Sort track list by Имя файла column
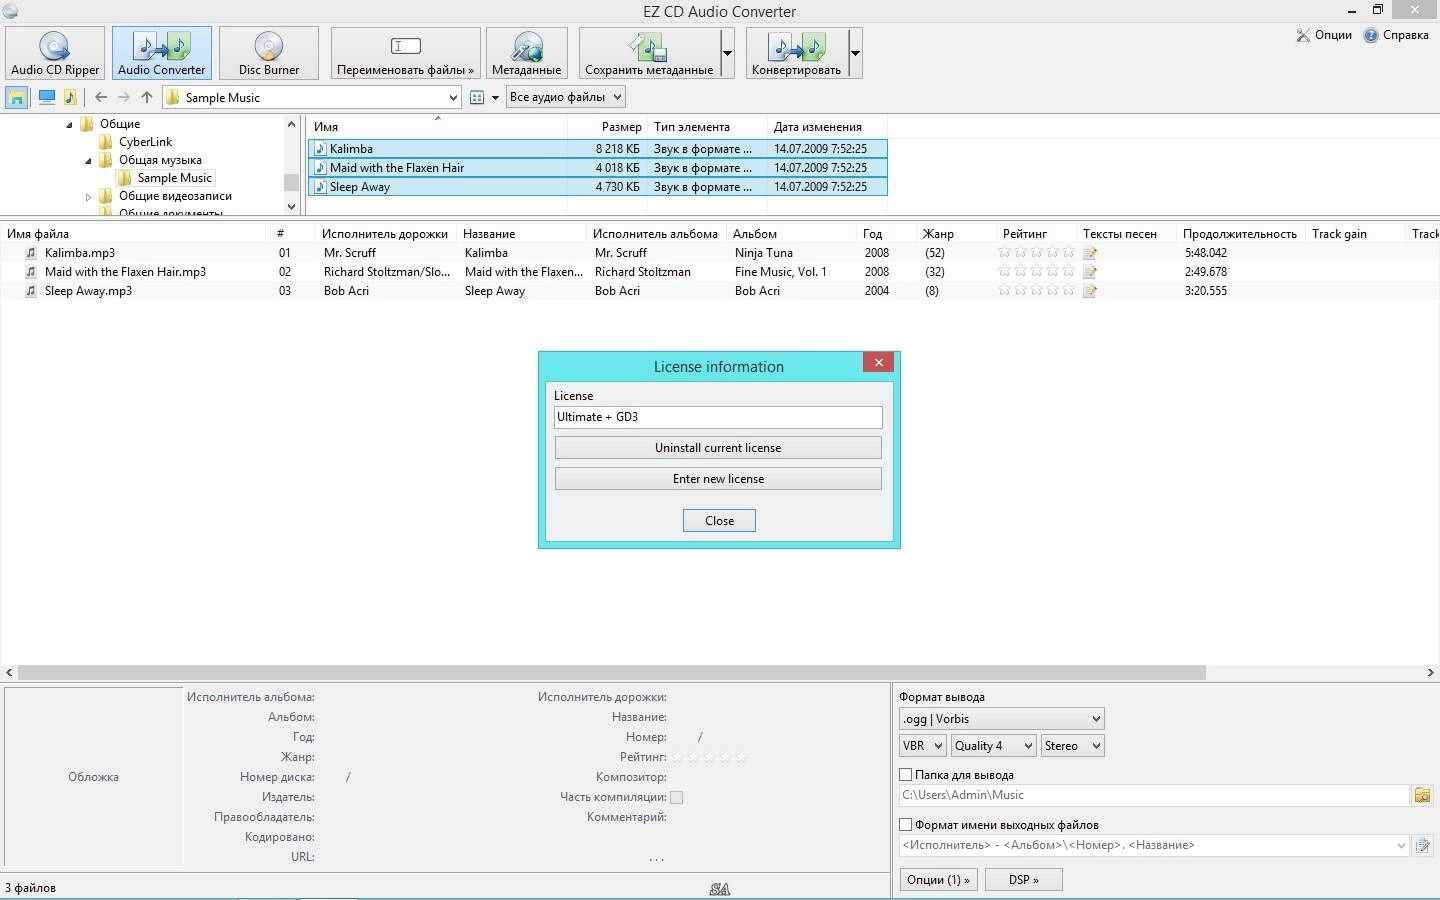 coord(137,234)
